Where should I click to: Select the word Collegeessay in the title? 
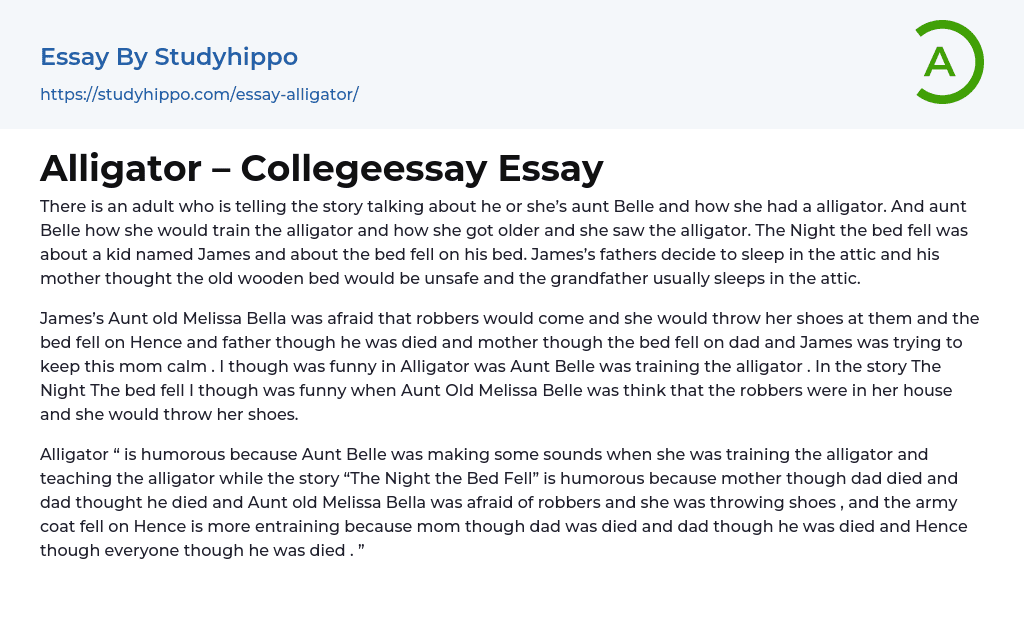click(363, 169)
